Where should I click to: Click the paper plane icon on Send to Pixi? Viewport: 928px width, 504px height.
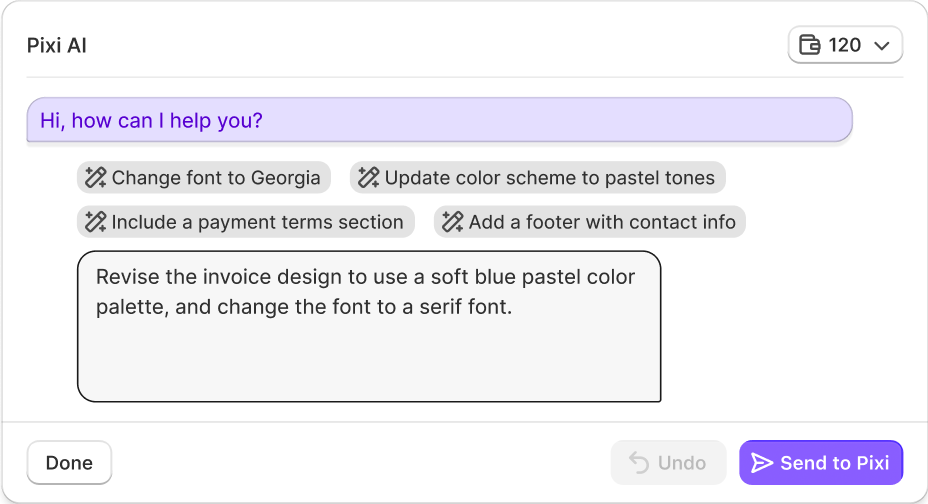(762, 463)
